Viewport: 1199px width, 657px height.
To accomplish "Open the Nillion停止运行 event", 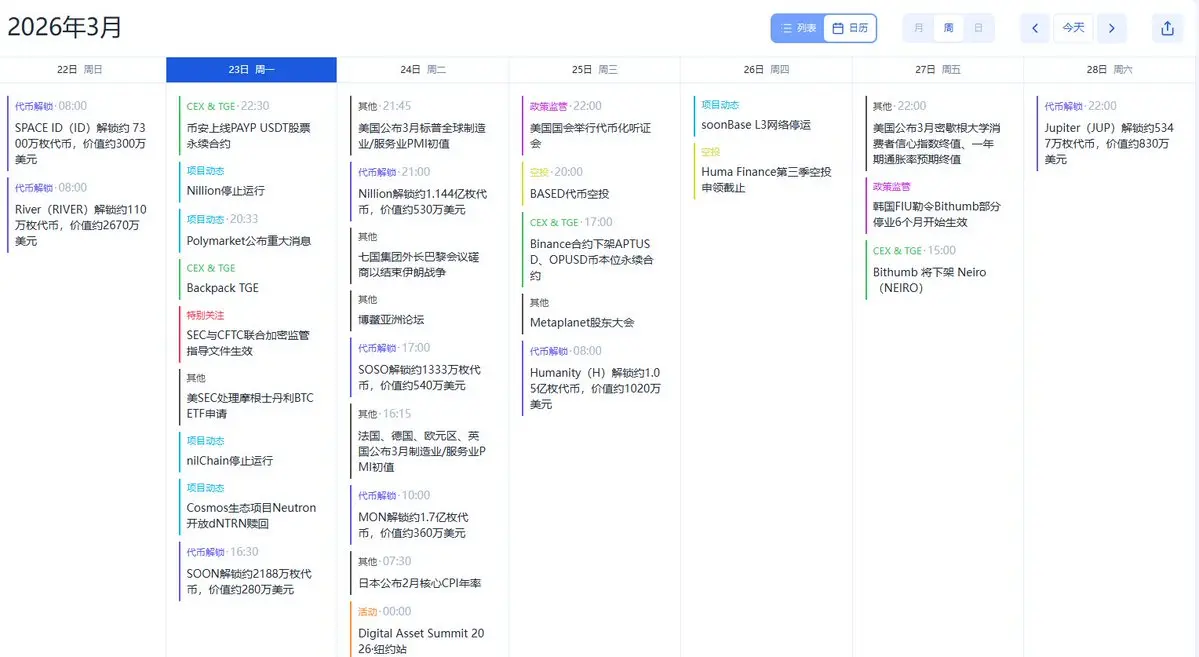I will click(x=254, y=181).
